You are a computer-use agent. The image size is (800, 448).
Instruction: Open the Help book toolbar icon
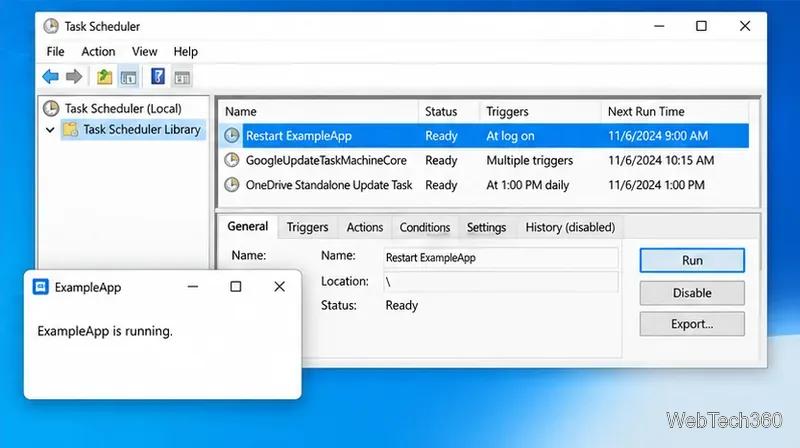158,77
